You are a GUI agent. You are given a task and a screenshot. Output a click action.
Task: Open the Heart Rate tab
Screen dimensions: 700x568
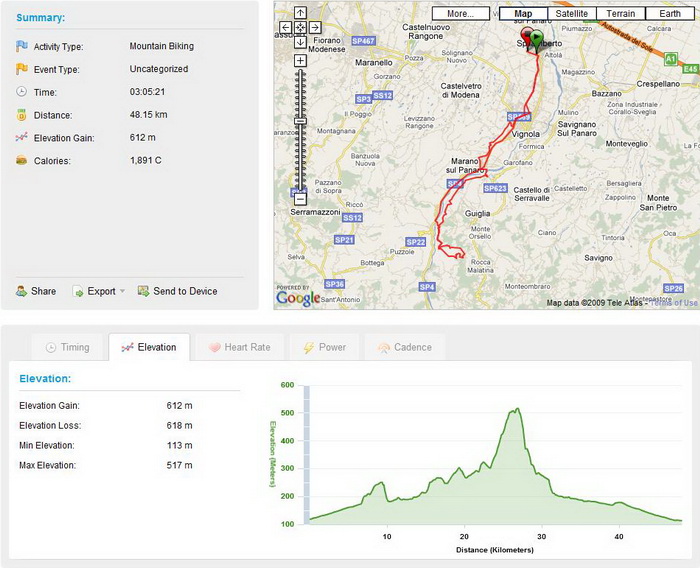point(240,347)
